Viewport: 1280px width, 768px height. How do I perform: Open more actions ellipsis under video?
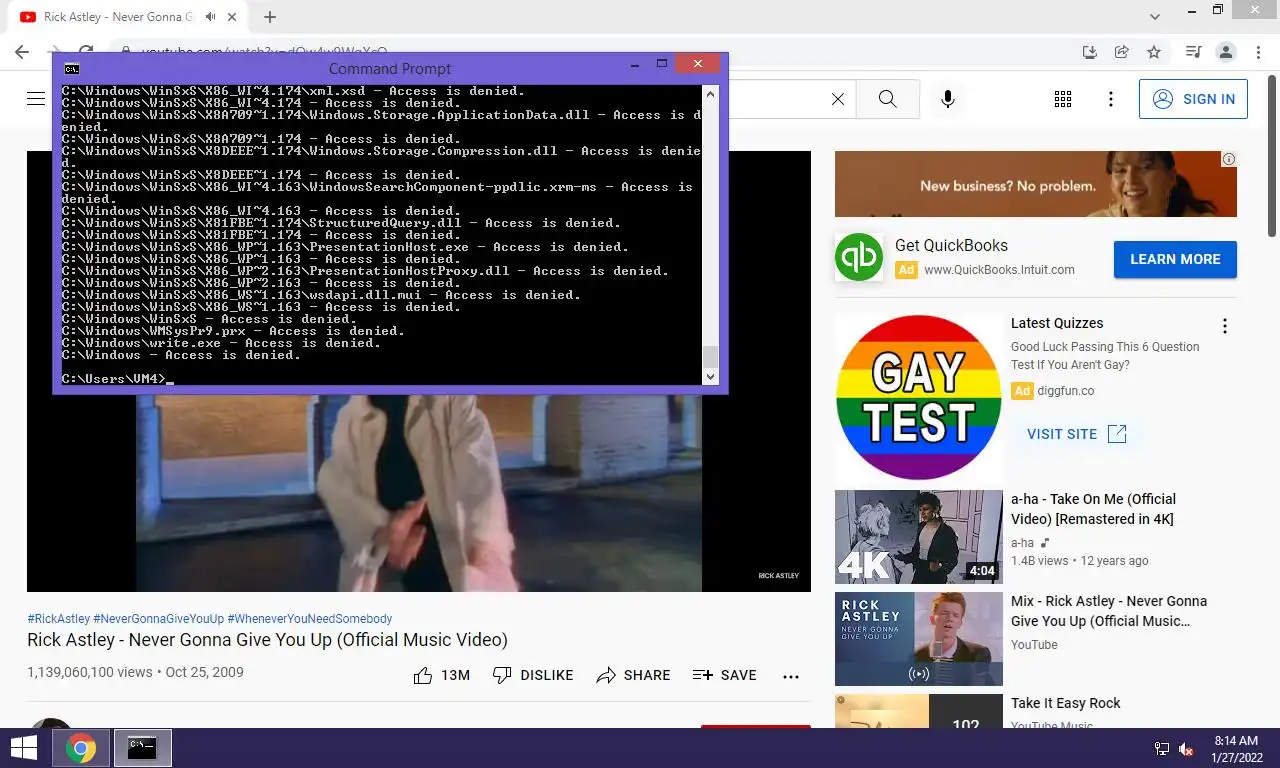pos(791,676)
